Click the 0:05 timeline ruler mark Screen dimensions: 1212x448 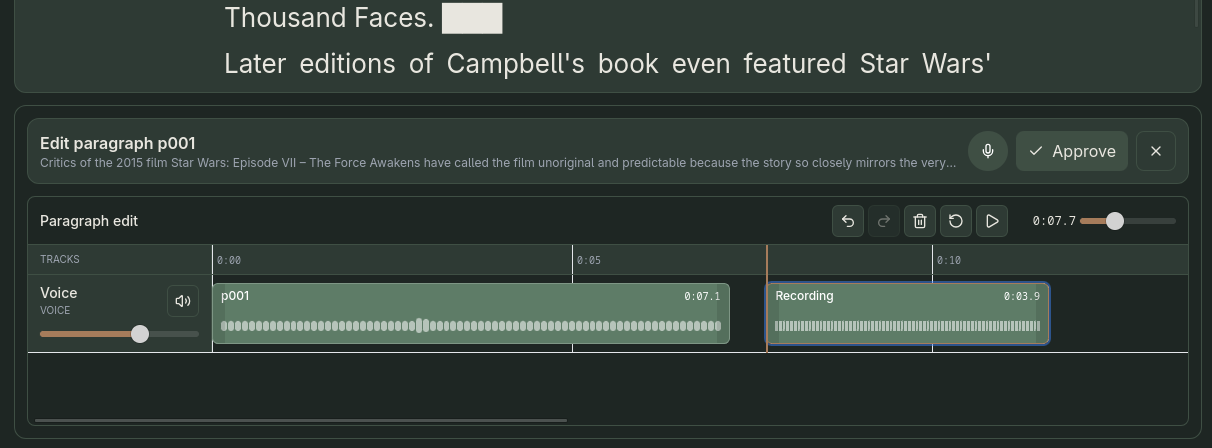pyautogui.click(x=589, y=260)
